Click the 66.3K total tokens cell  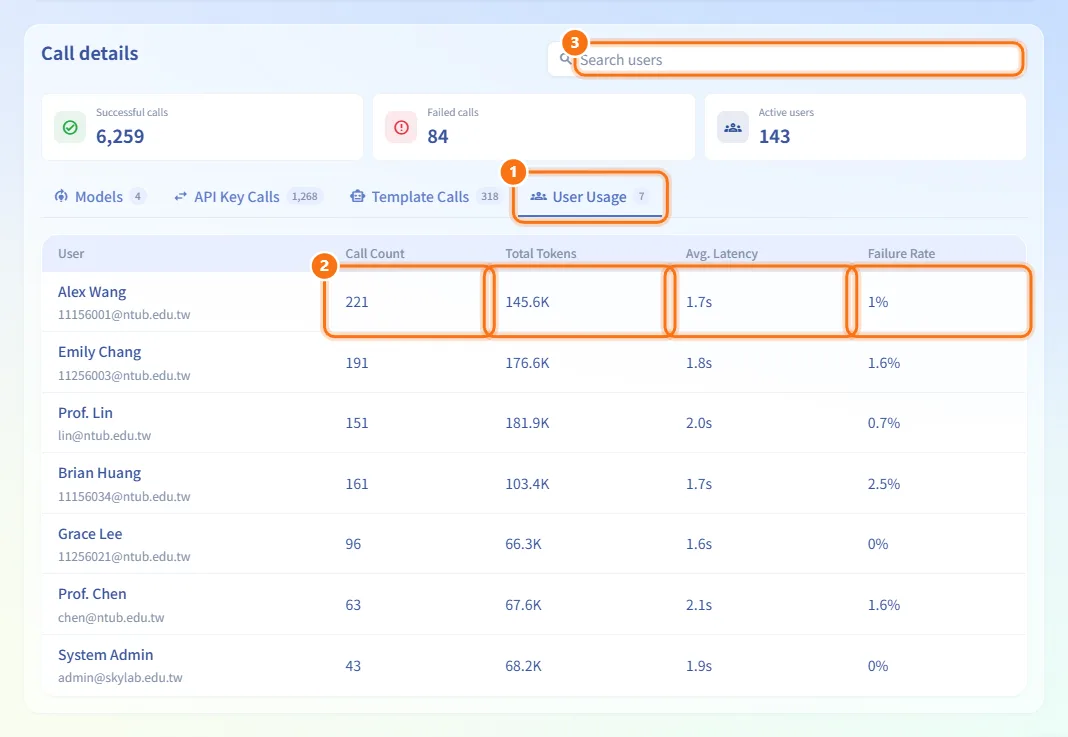click(523, 544)
